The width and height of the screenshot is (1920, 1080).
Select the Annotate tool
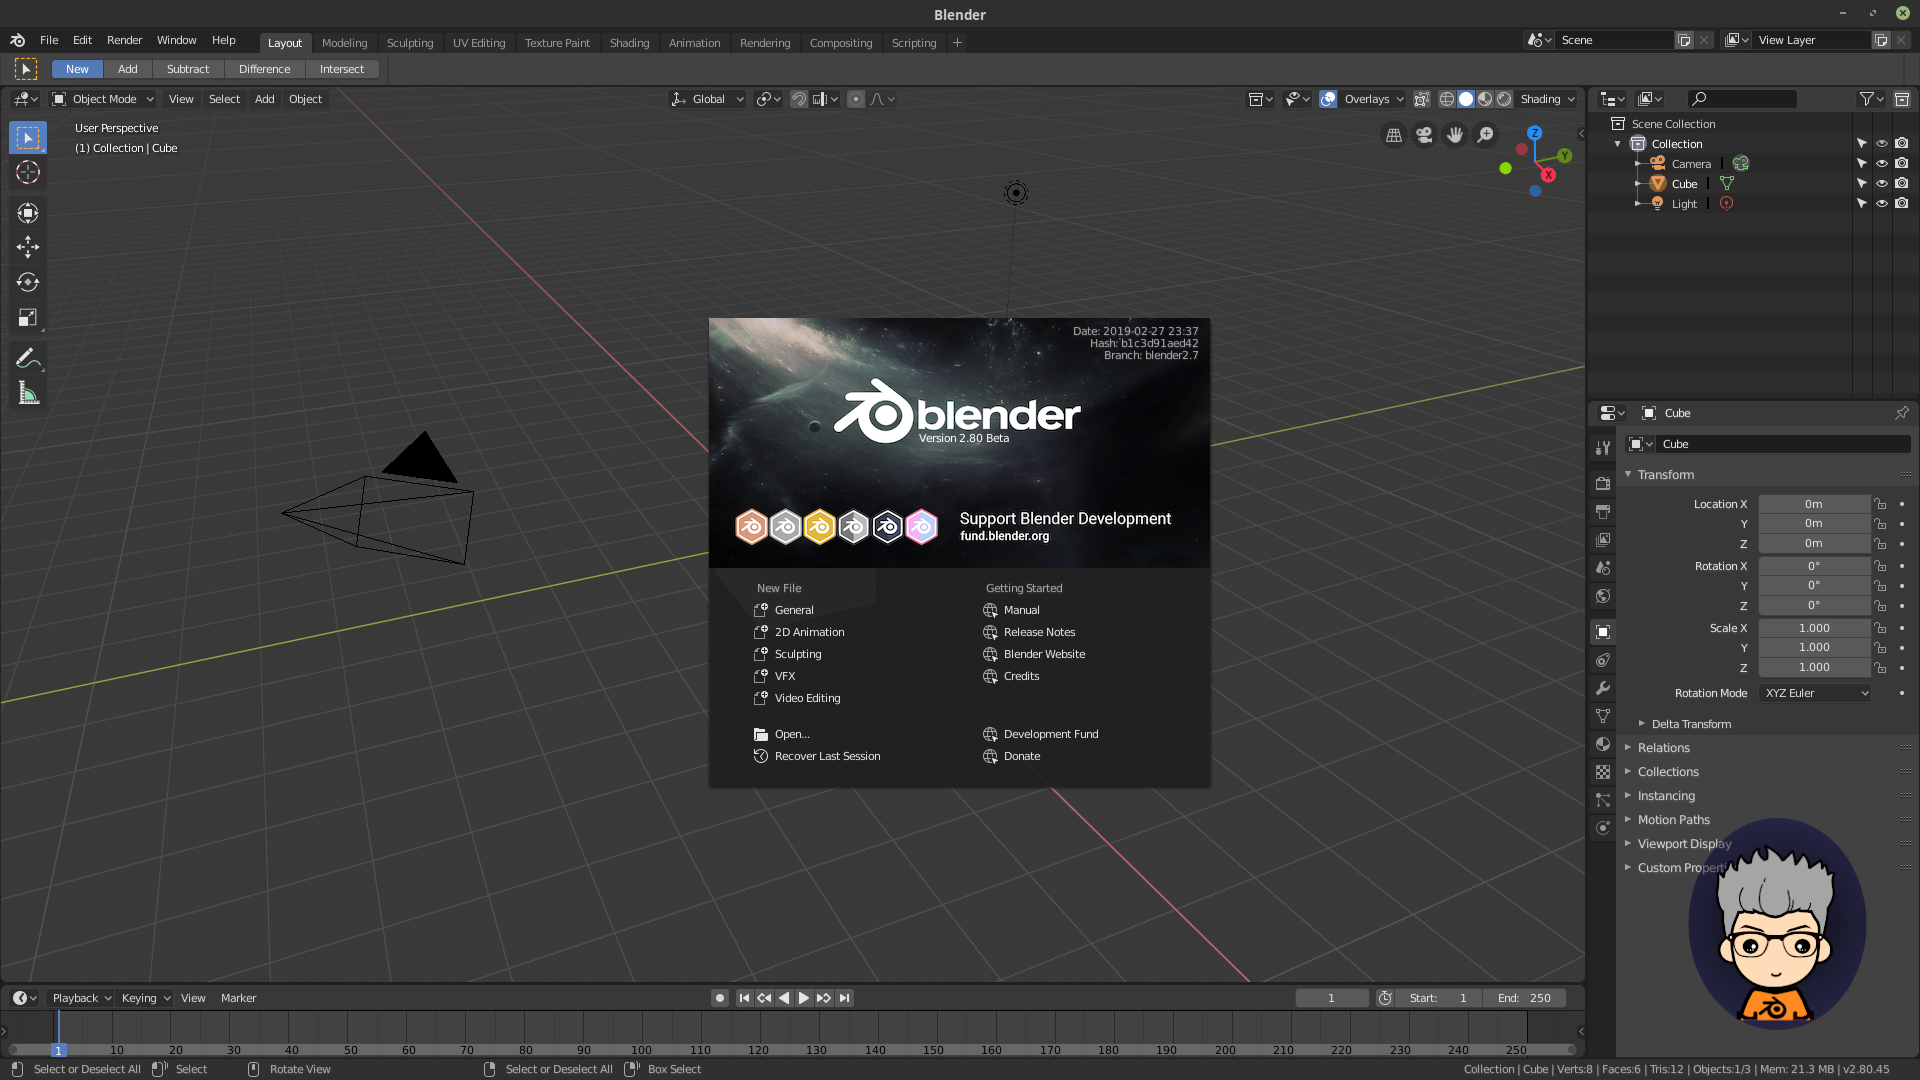28,358
